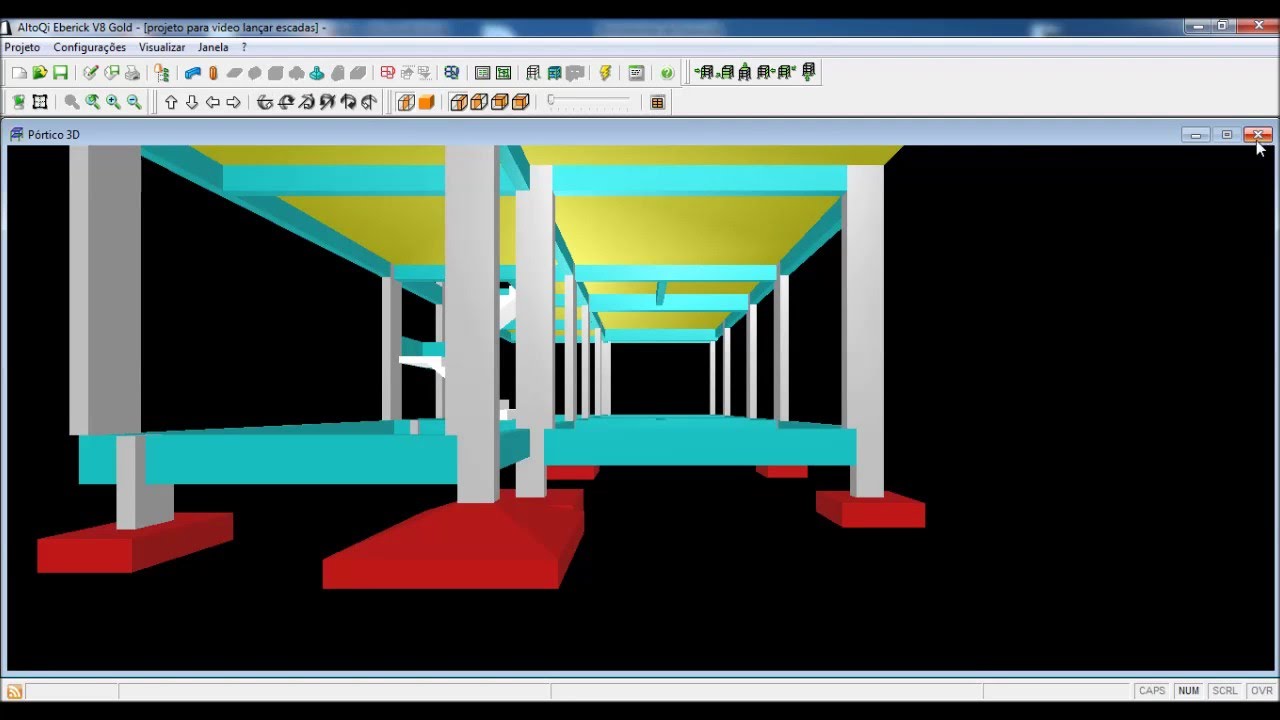1280x720 pixels.
Task: Click NUM indicator in status bar
Action: coord(1188,691)
